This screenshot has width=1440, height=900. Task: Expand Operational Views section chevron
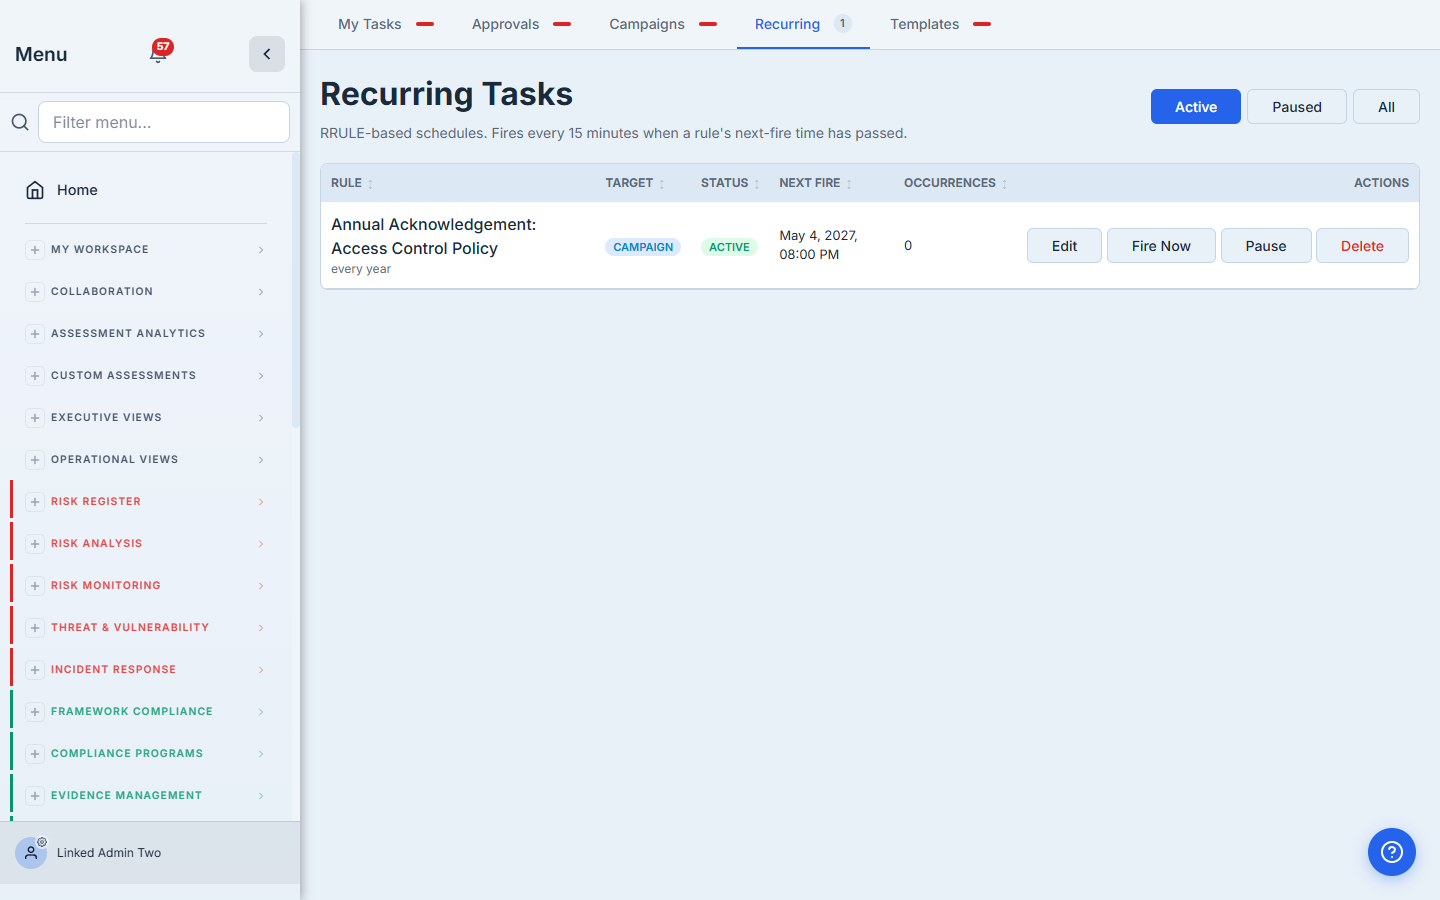pyautogui.click(x=261, y=460)
